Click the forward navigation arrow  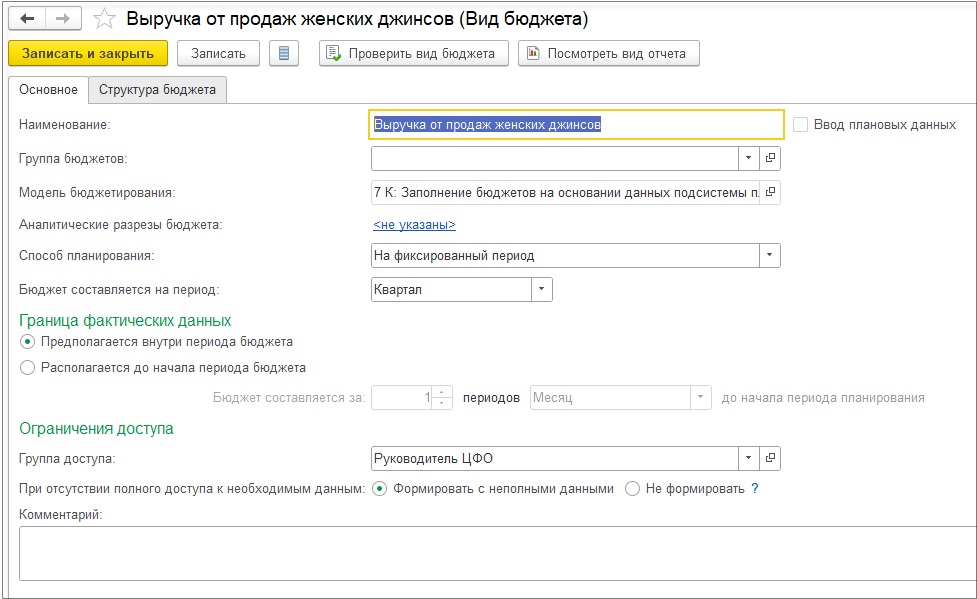(62, 19)
